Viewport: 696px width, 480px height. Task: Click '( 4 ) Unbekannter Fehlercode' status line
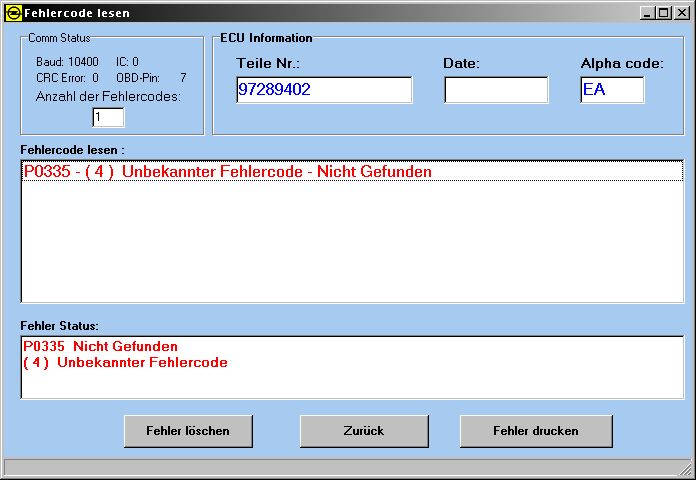point(125,362)
